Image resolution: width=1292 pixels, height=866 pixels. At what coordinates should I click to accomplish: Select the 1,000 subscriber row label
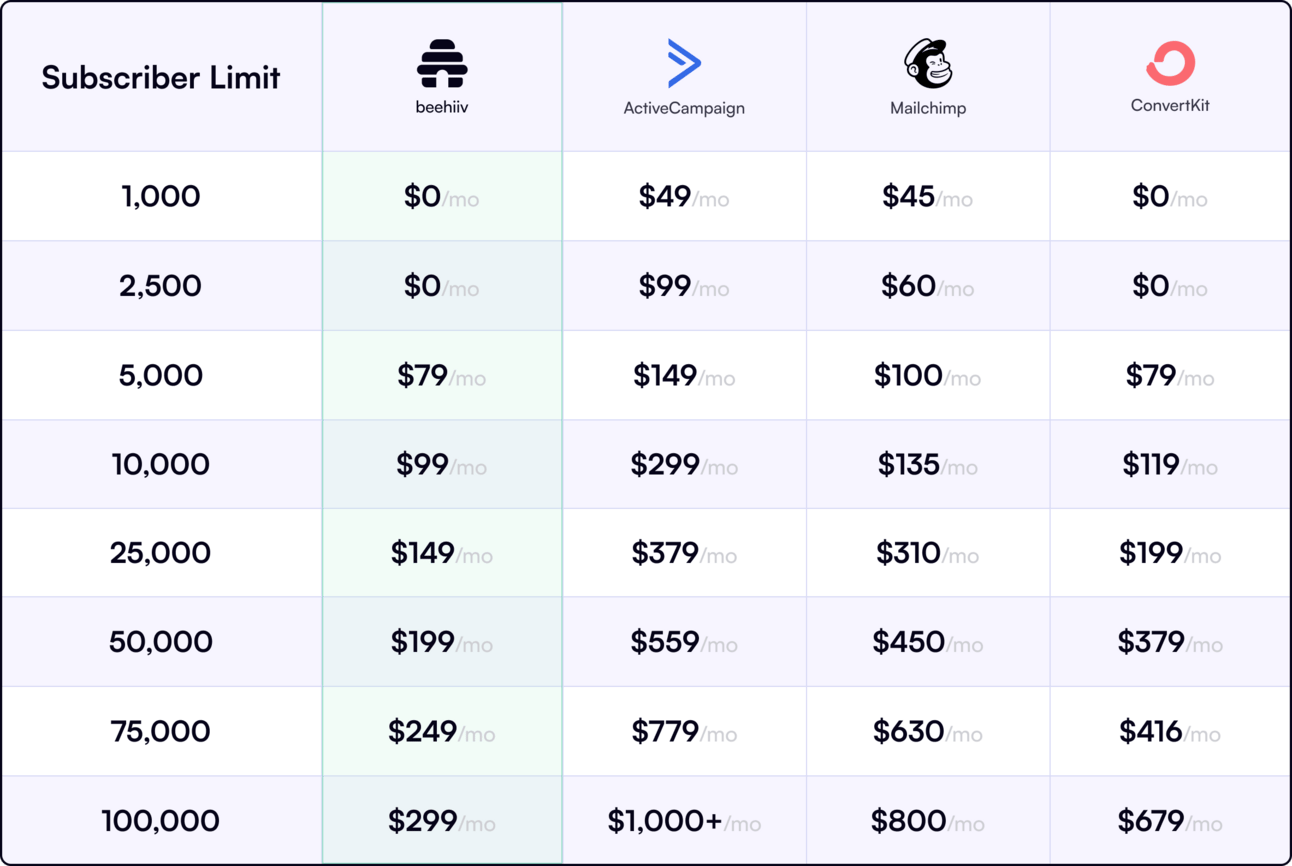point(161,196)
